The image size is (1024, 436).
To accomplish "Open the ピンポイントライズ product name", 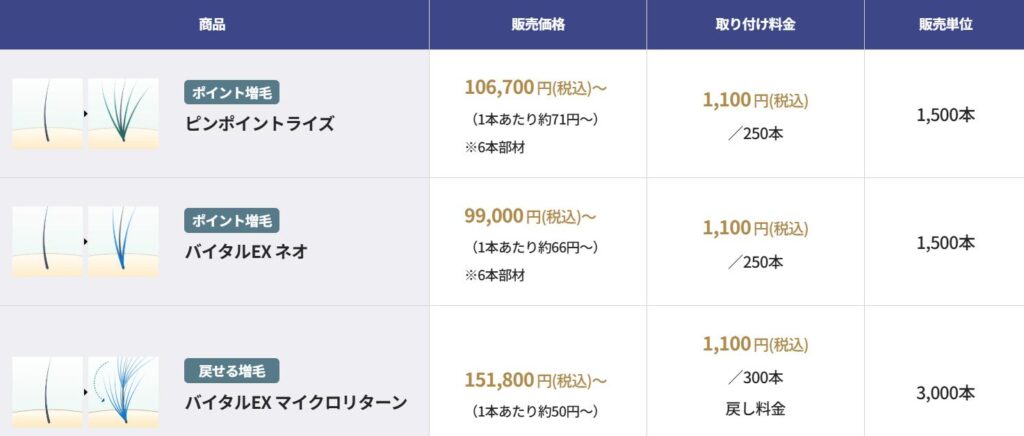I will (x=260, y=124).
